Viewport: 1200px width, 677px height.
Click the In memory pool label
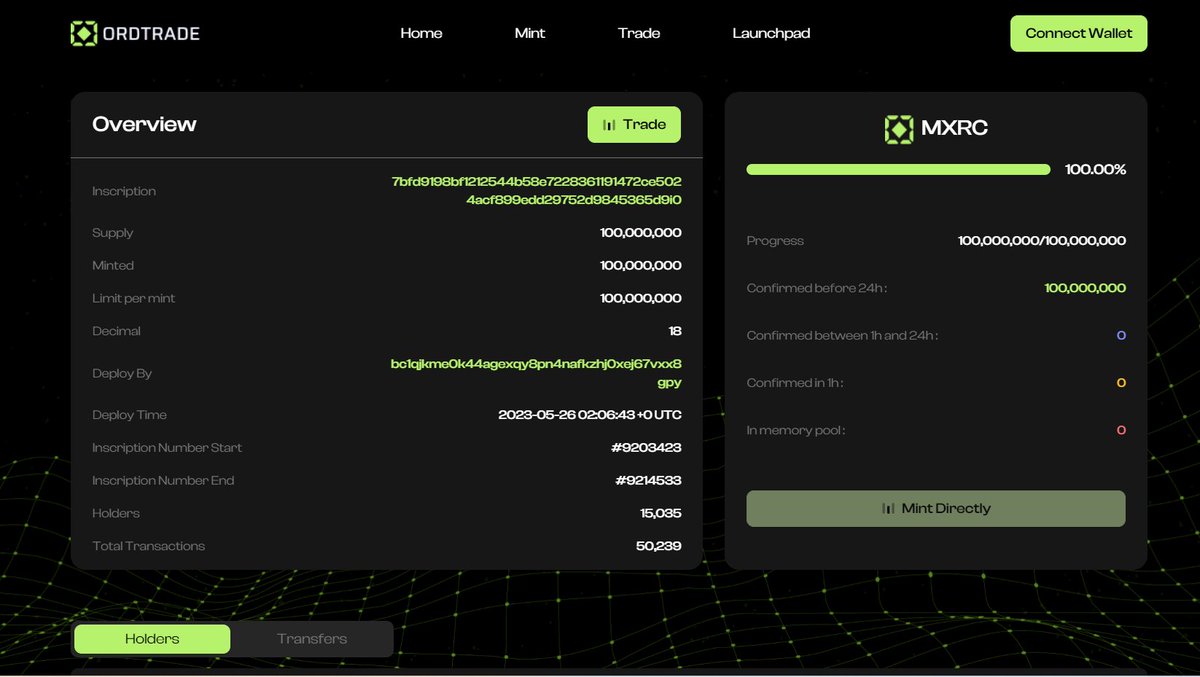pos(796,430)
